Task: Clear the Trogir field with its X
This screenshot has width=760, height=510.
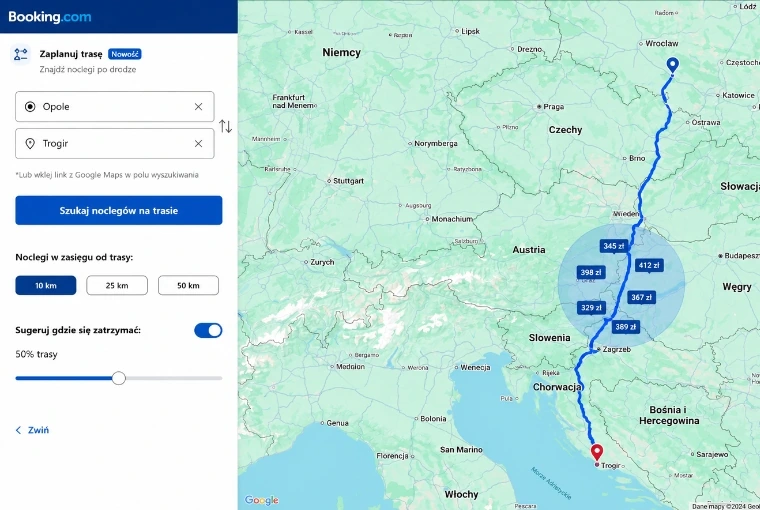Action: point(198,143)
